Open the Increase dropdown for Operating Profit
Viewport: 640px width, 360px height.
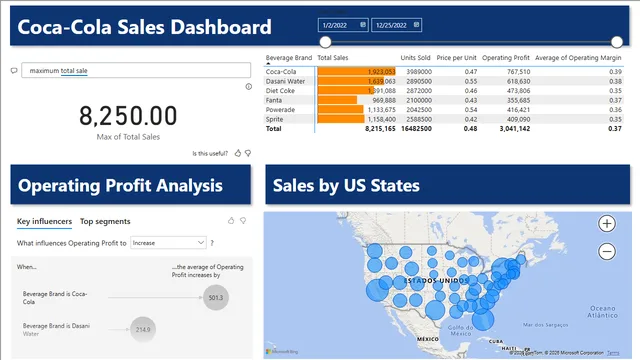tap(168, 243)
